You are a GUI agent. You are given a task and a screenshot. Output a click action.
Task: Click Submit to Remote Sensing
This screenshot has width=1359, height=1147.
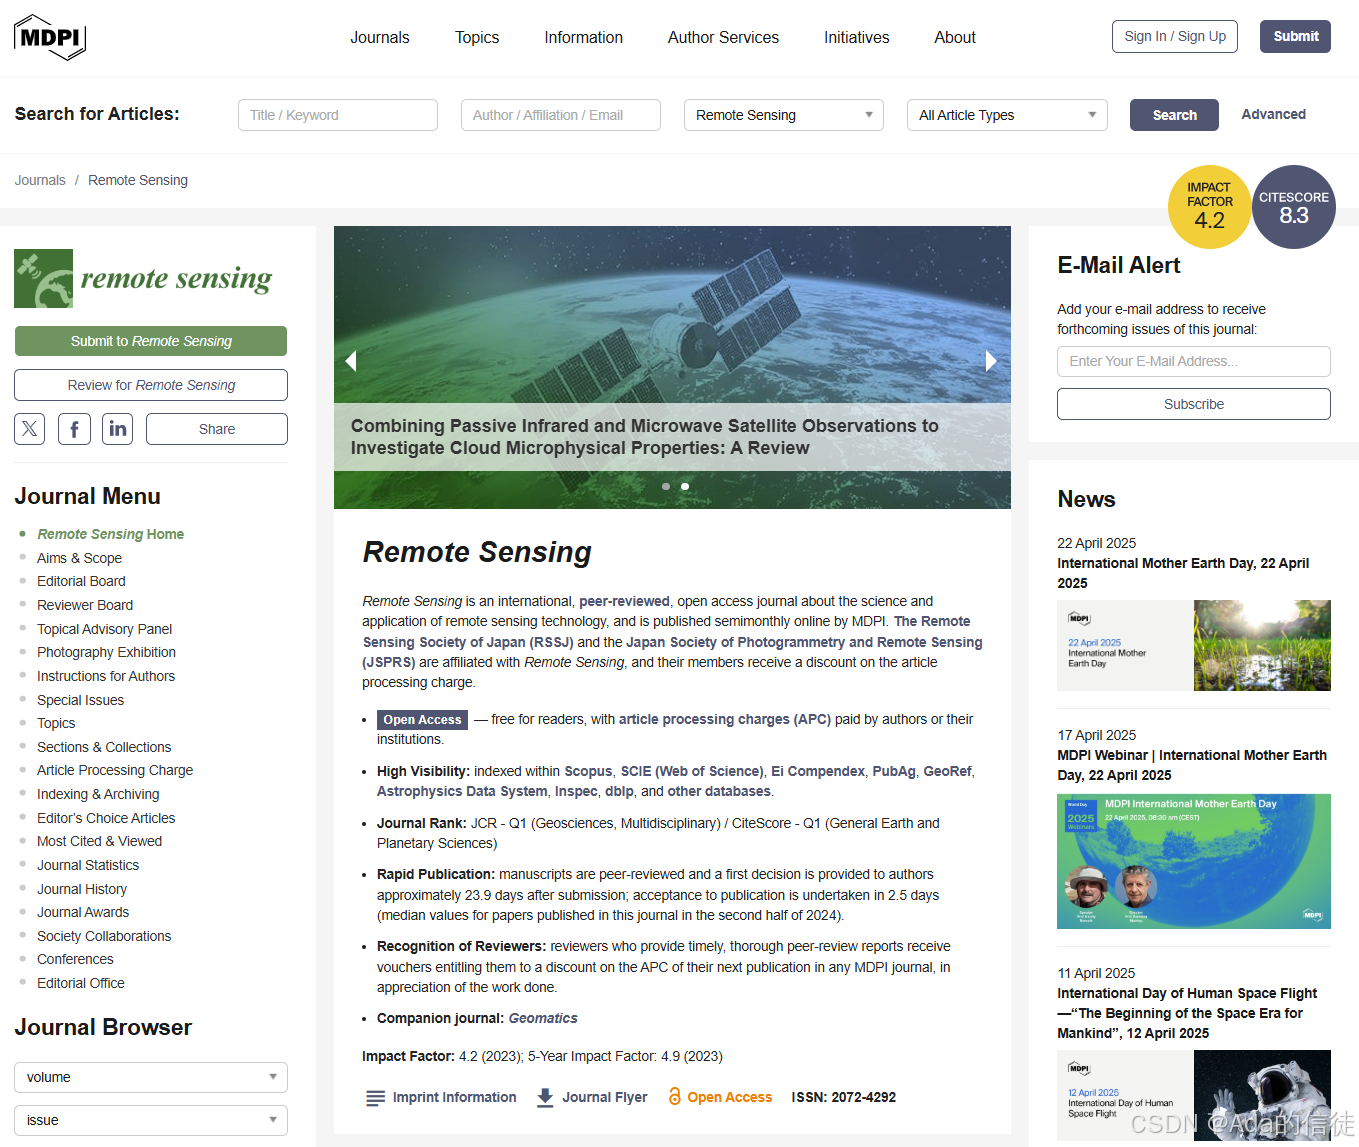(x=150, y=341)
